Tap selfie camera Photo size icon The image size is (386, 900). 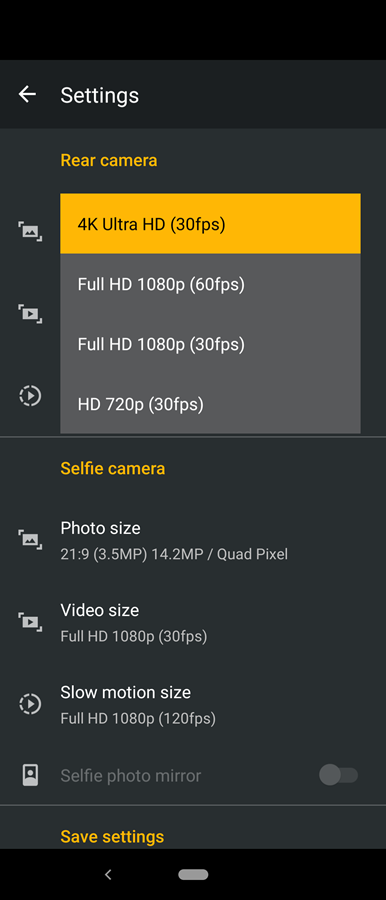30,540
